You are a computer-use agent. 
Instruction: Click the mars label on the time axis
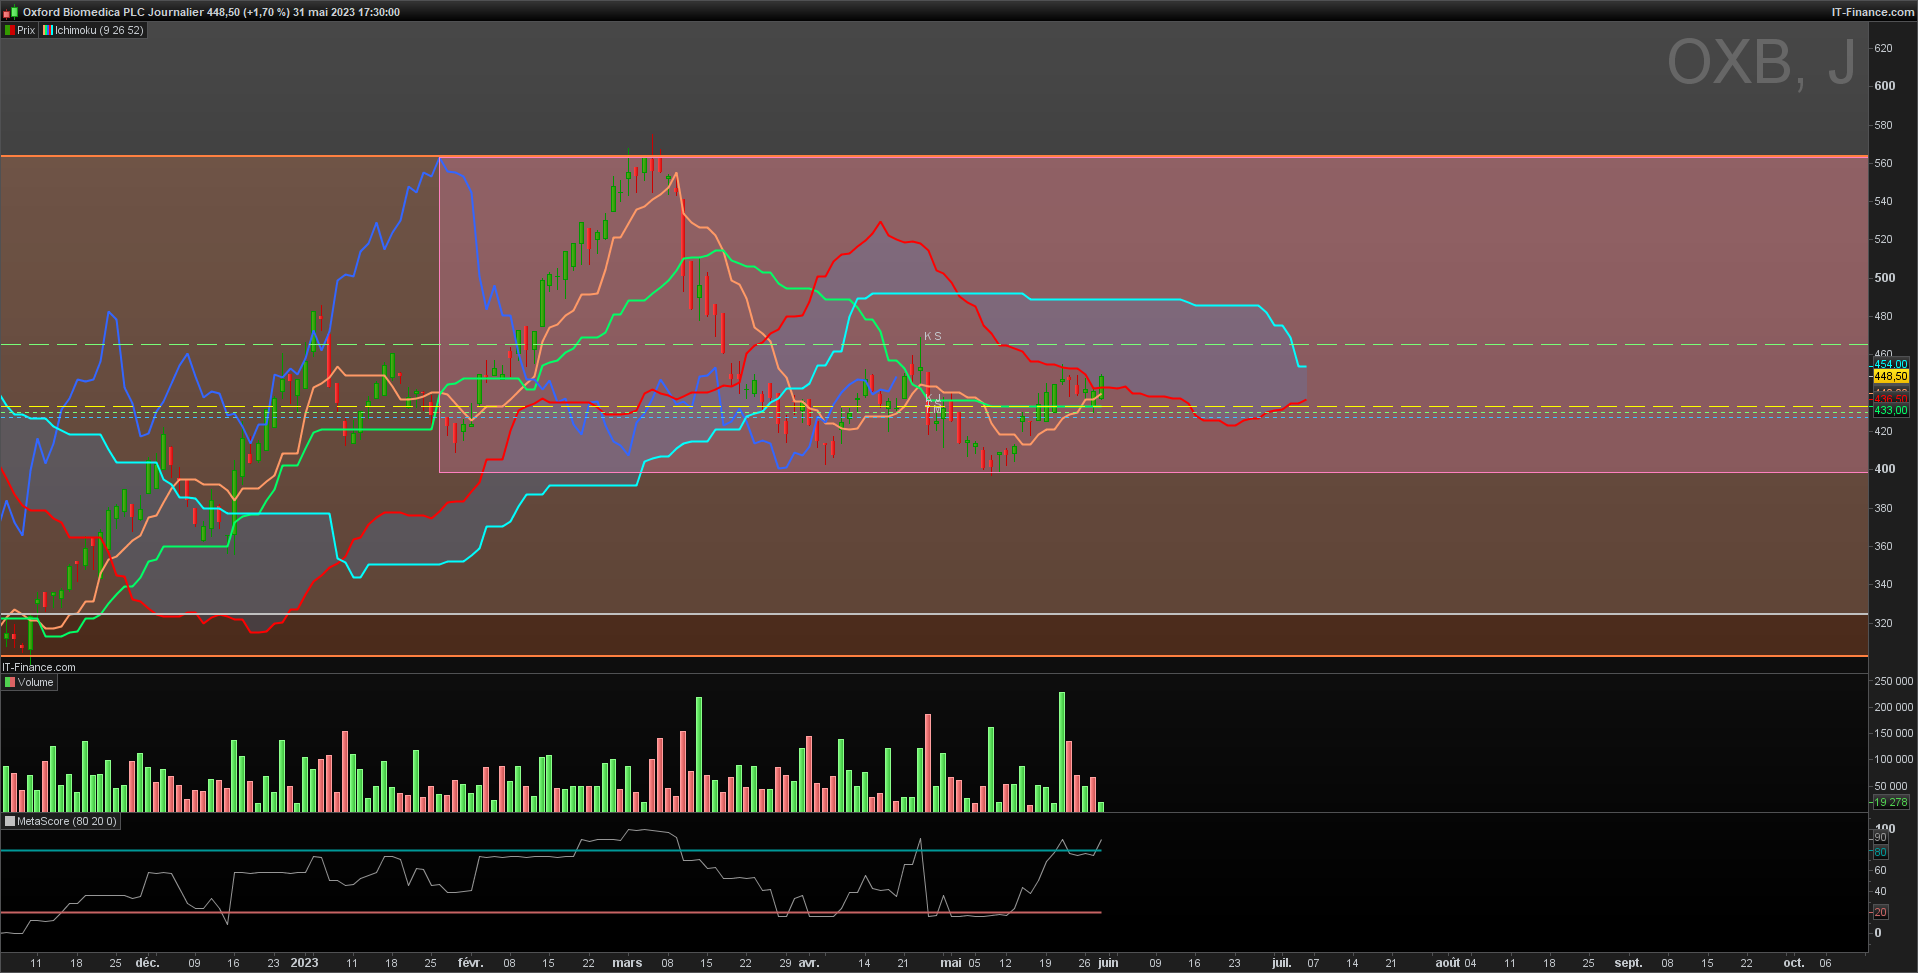coord(627,963)
